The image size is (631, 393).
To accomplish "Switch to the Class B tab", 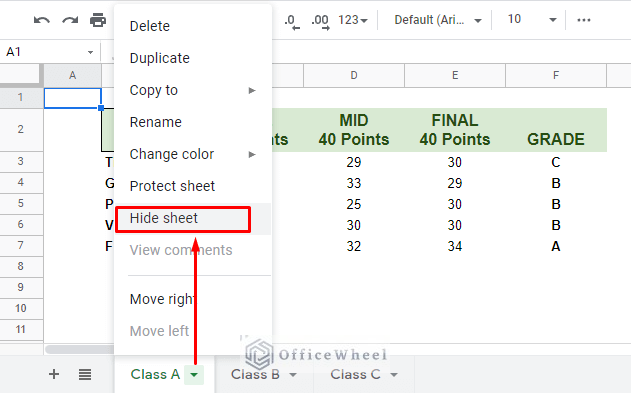I will click(x=255, y=374).
